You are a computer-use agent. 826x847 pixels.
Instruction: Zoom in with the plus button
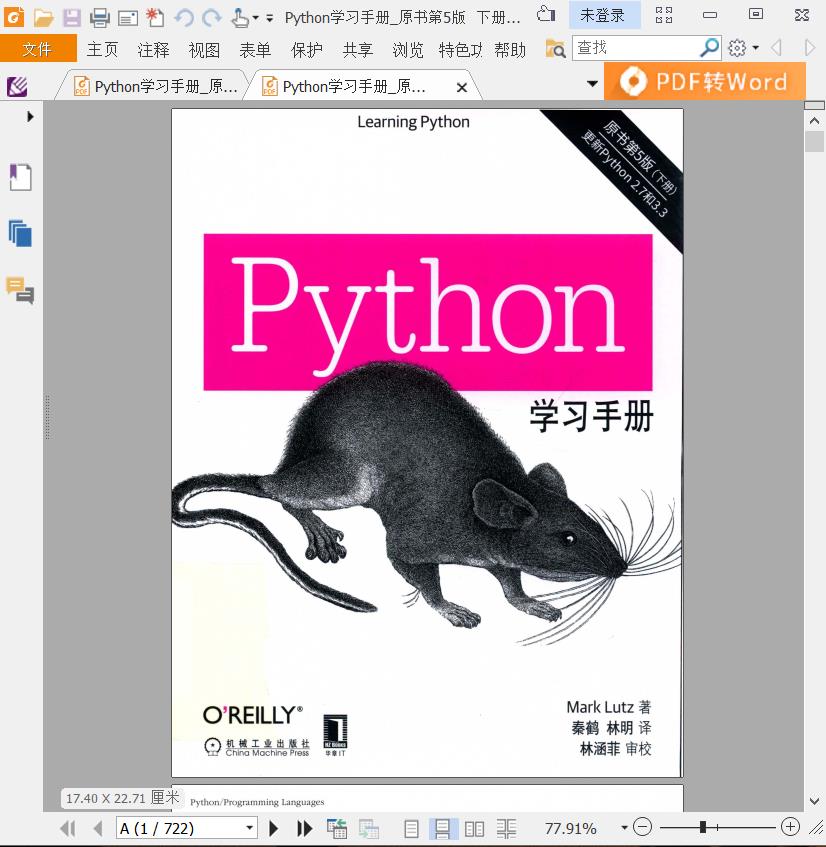tap(790, 826)
